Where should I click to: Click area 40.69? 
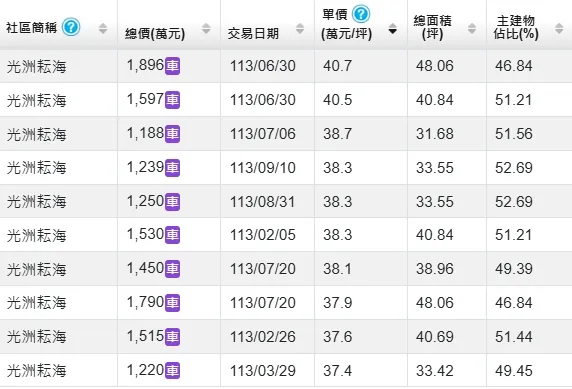point(434,337)
